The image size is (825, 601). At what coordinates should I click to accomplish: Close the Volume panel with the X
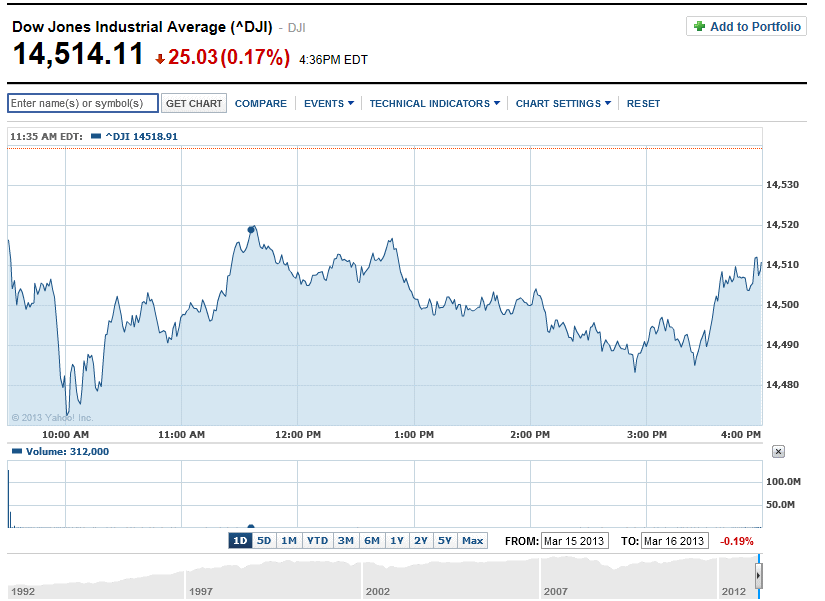click(779, 452)
